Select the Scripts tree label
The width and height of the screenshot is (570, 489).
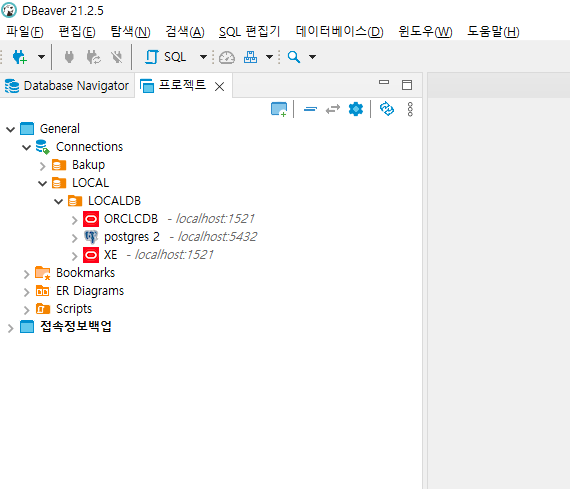(74, 309)
